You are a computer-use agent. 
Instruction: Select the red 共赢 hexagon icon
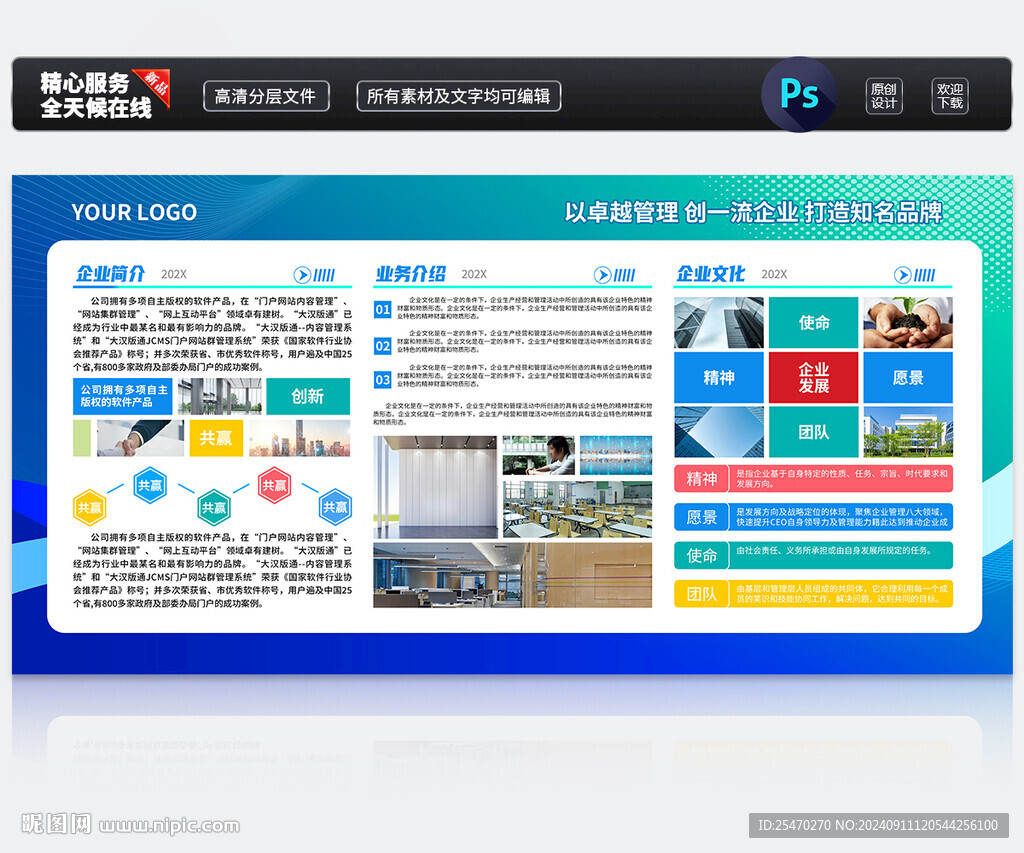tap(274, 486)
